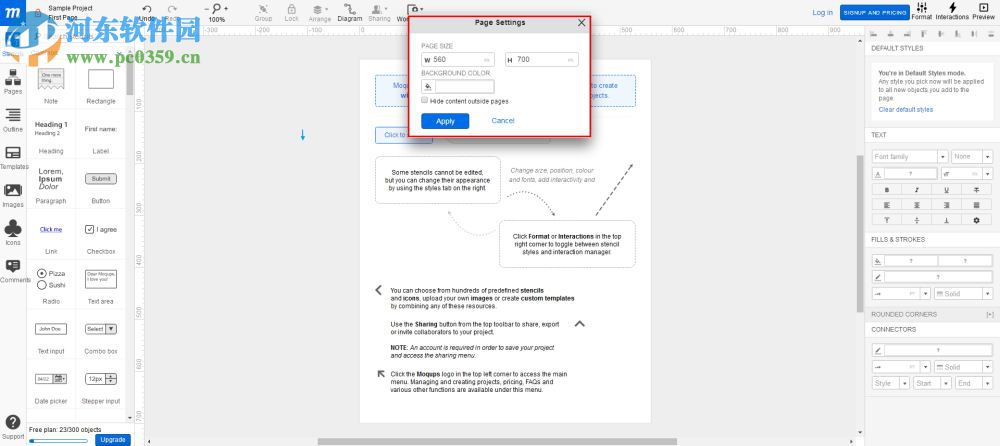Open connector Start dropdown

[x=932, y=383]
